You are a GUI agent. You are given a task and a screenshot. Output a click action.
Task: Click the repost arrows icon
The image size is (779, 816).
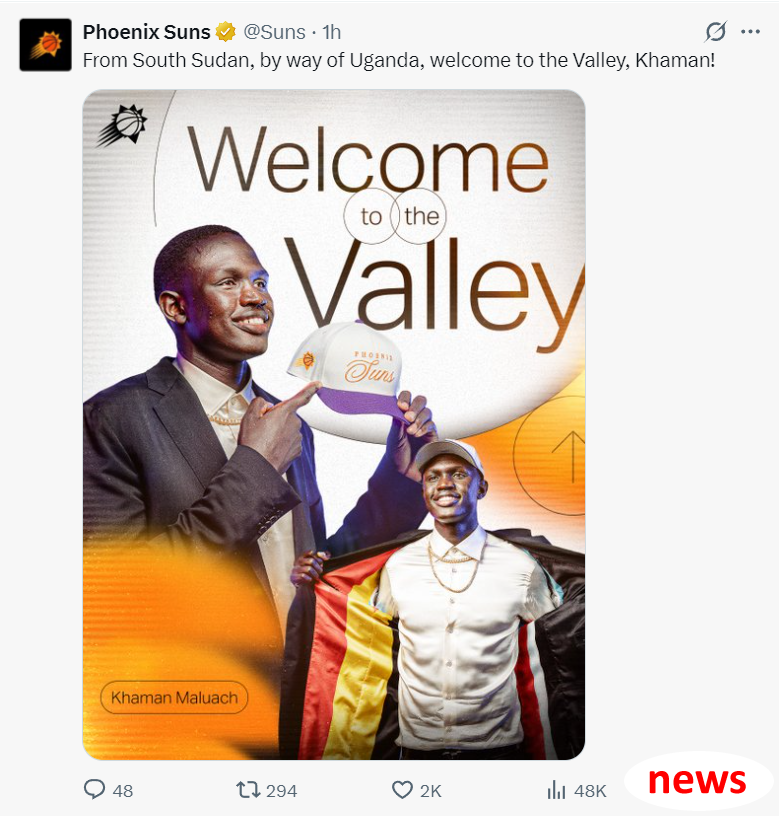pos(248,789)
